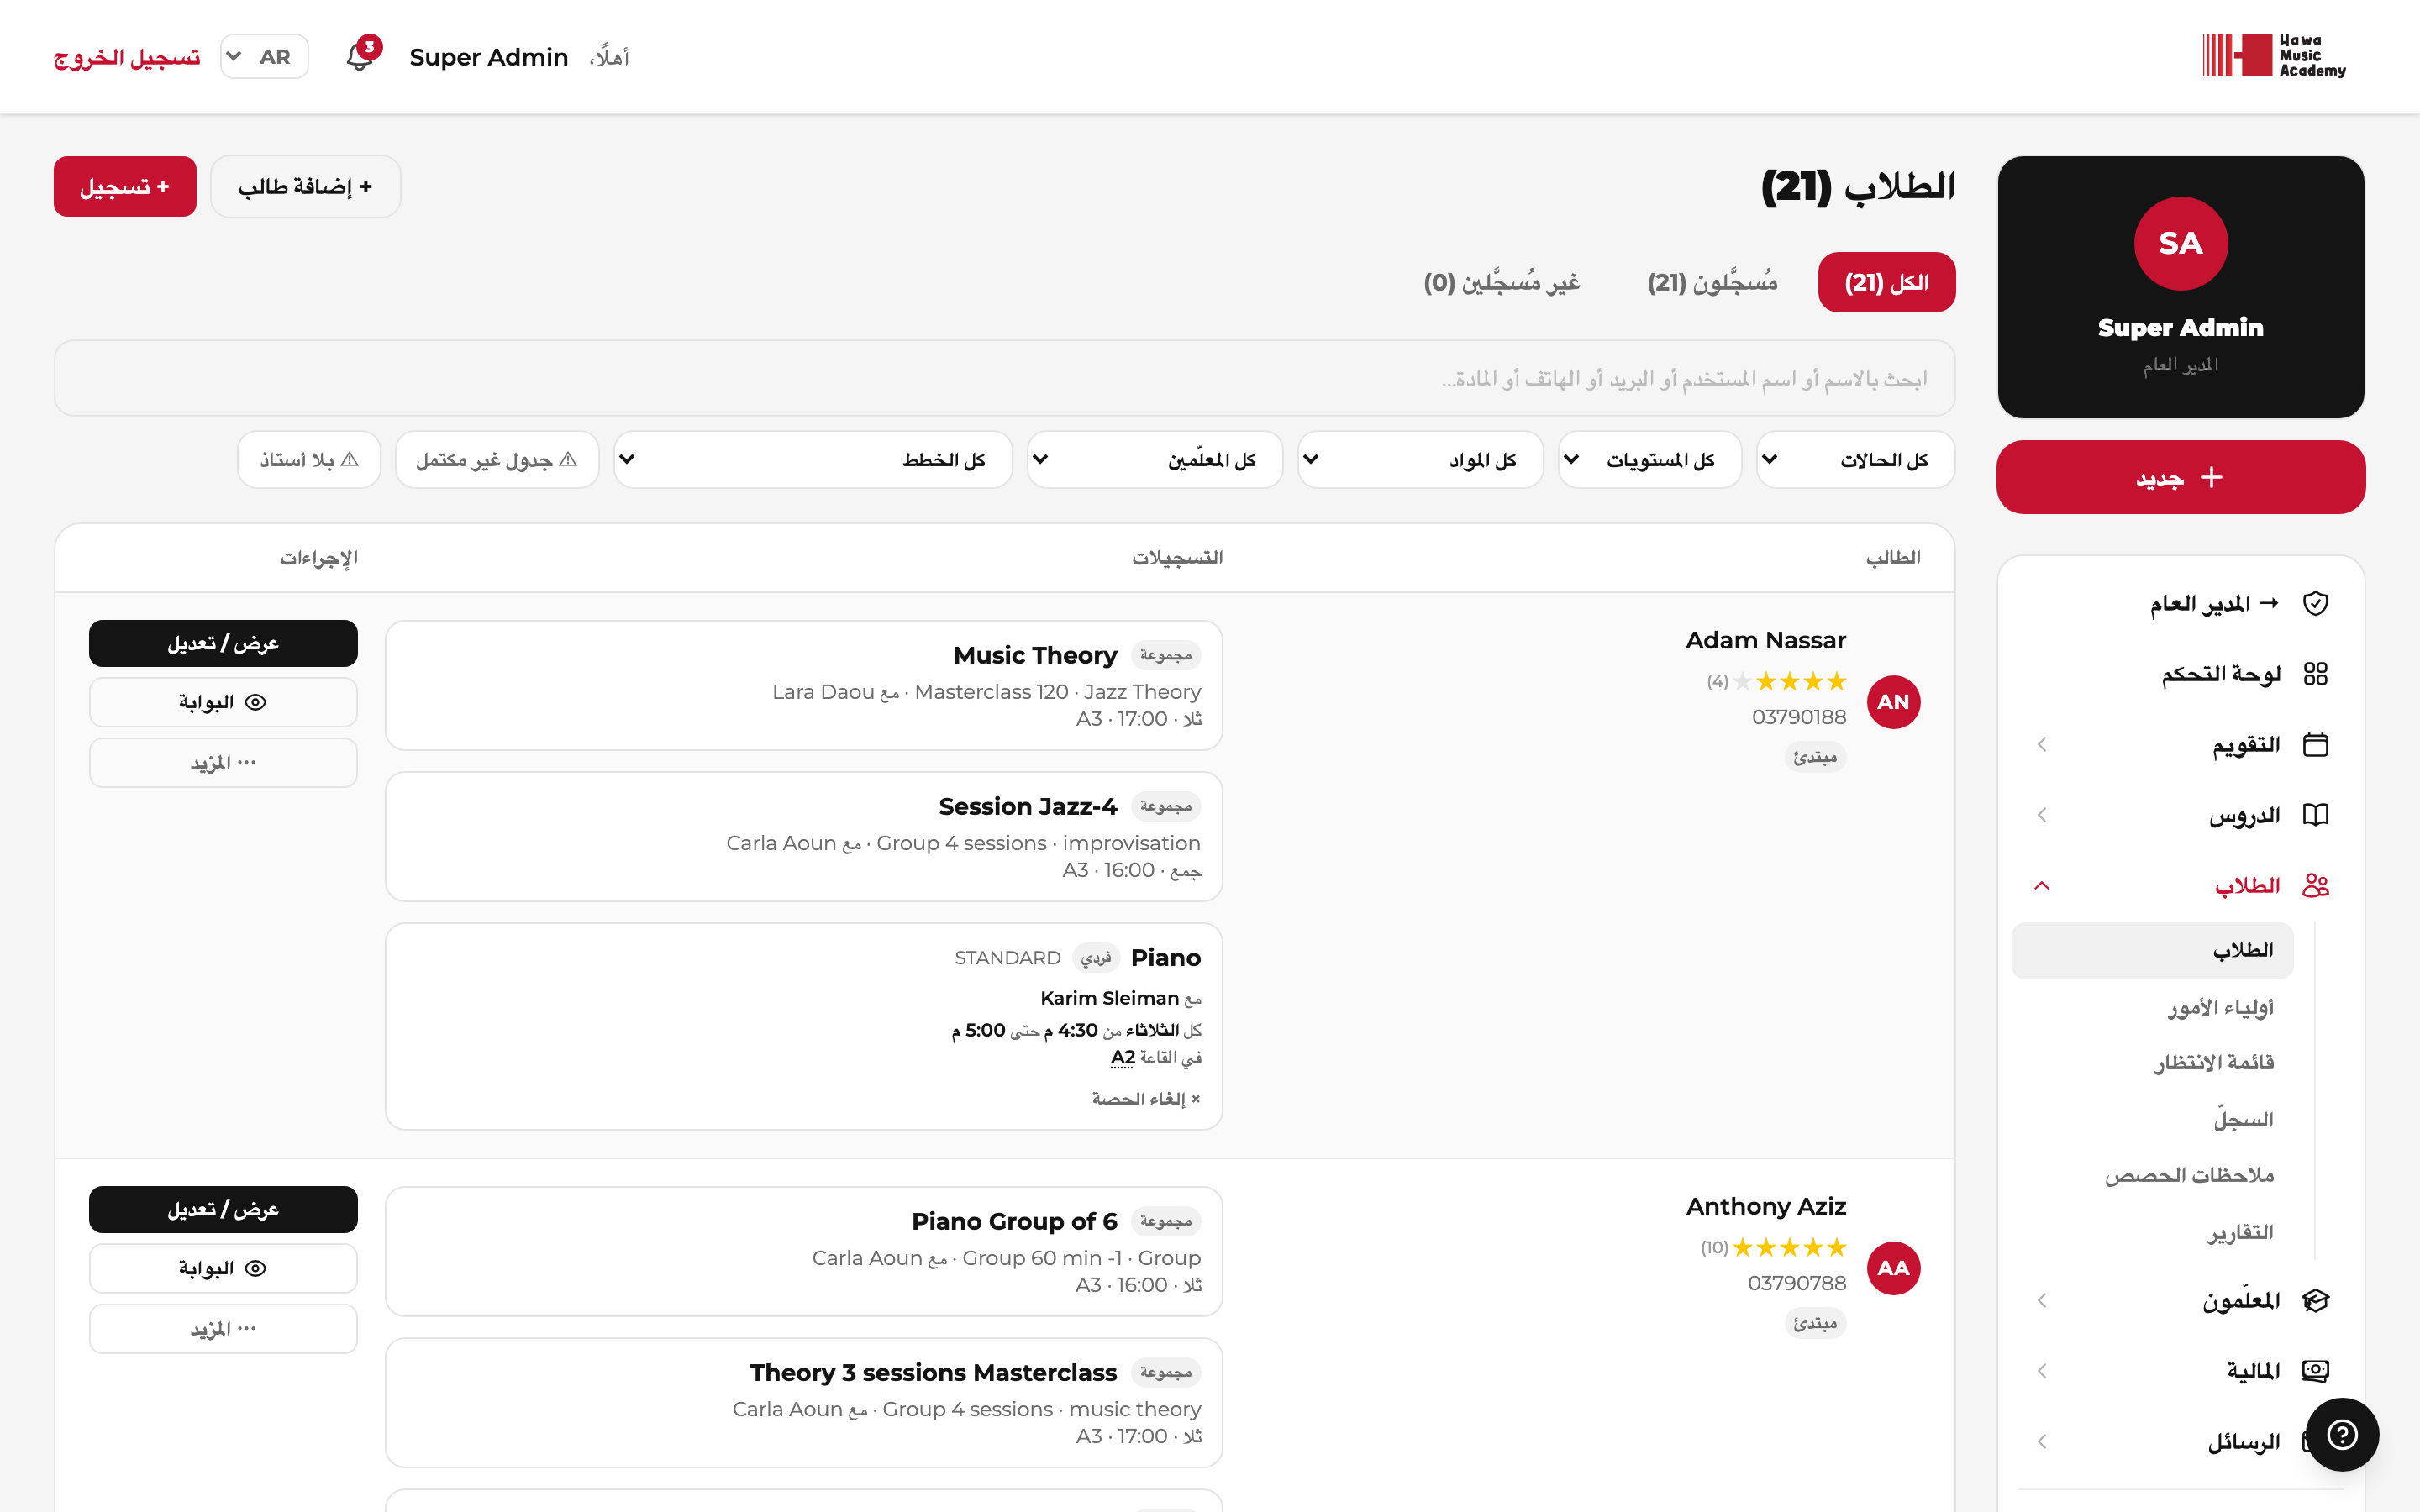
Task: Open المزيد menu for Anthony Aziz
Action: point(223,1329)
